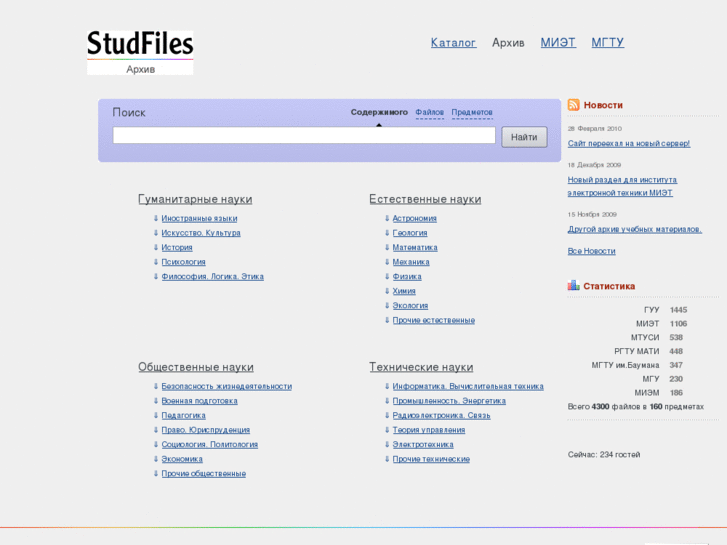Open Информатика. Вычислительная техника subject
This screenshot has width=727, height=545.
pos(468,386)
